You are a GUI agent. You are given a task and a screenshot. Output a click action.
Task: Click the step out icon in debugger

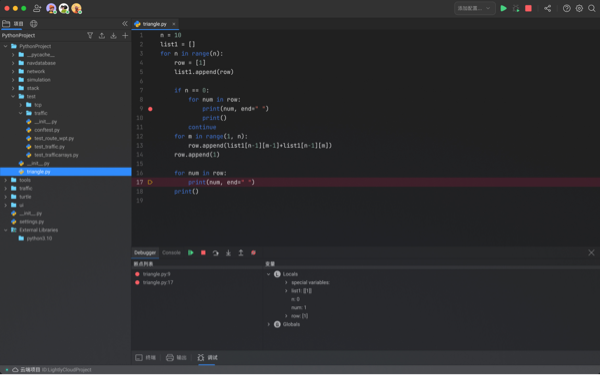pyautogui.click(x=241, y=253)
